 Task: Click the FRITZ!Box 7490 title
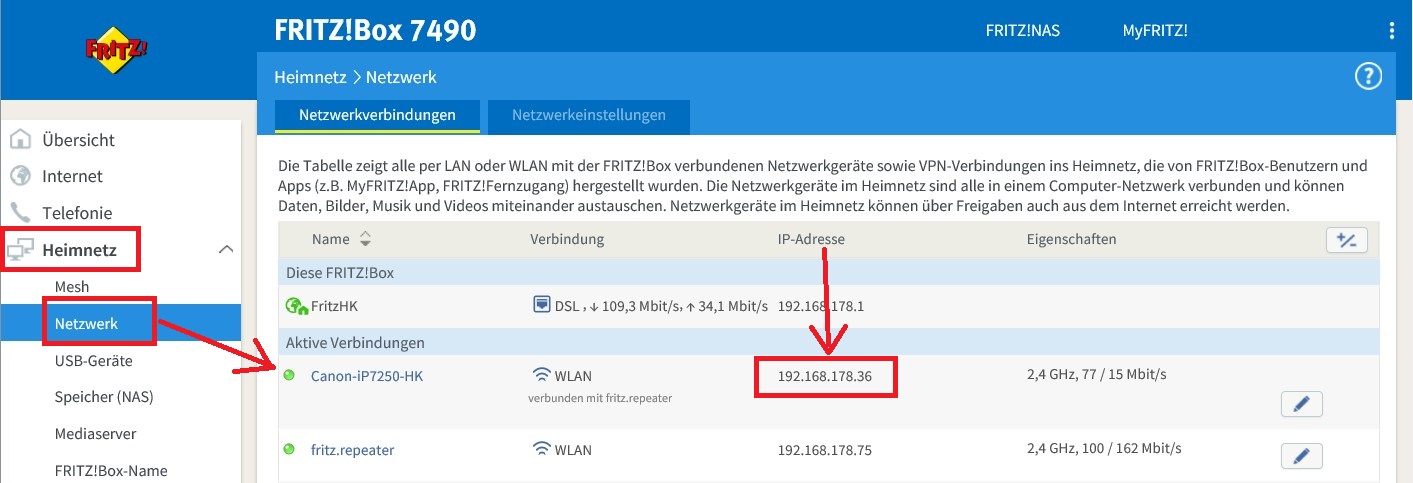pos(375,31)
